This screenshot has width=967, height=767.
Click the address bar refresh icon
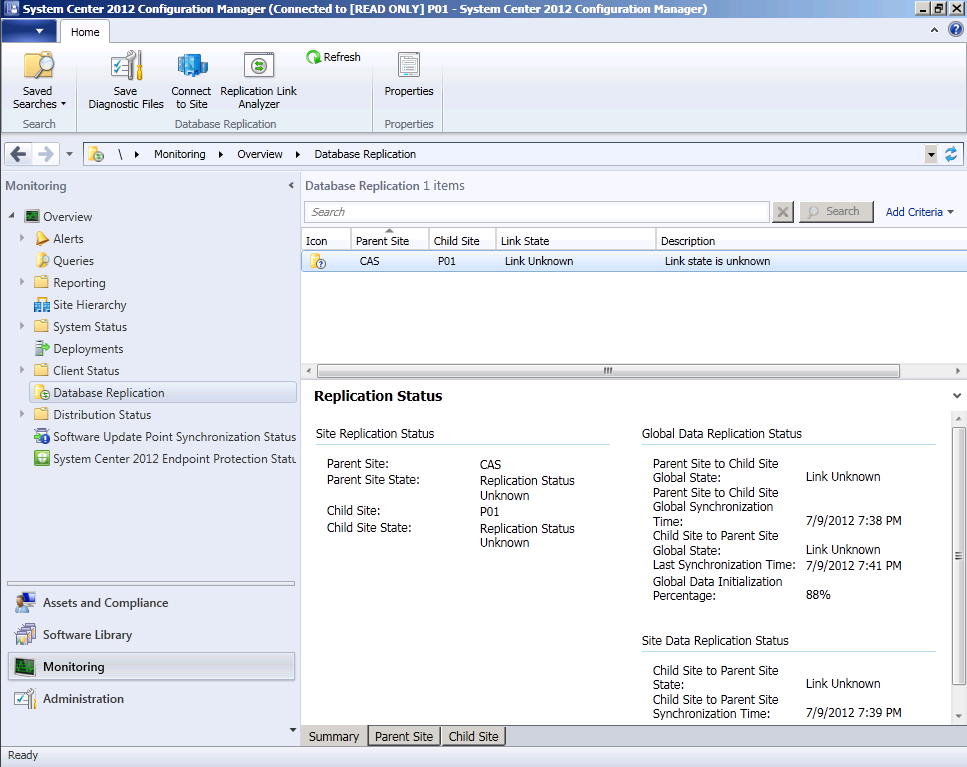951,154
